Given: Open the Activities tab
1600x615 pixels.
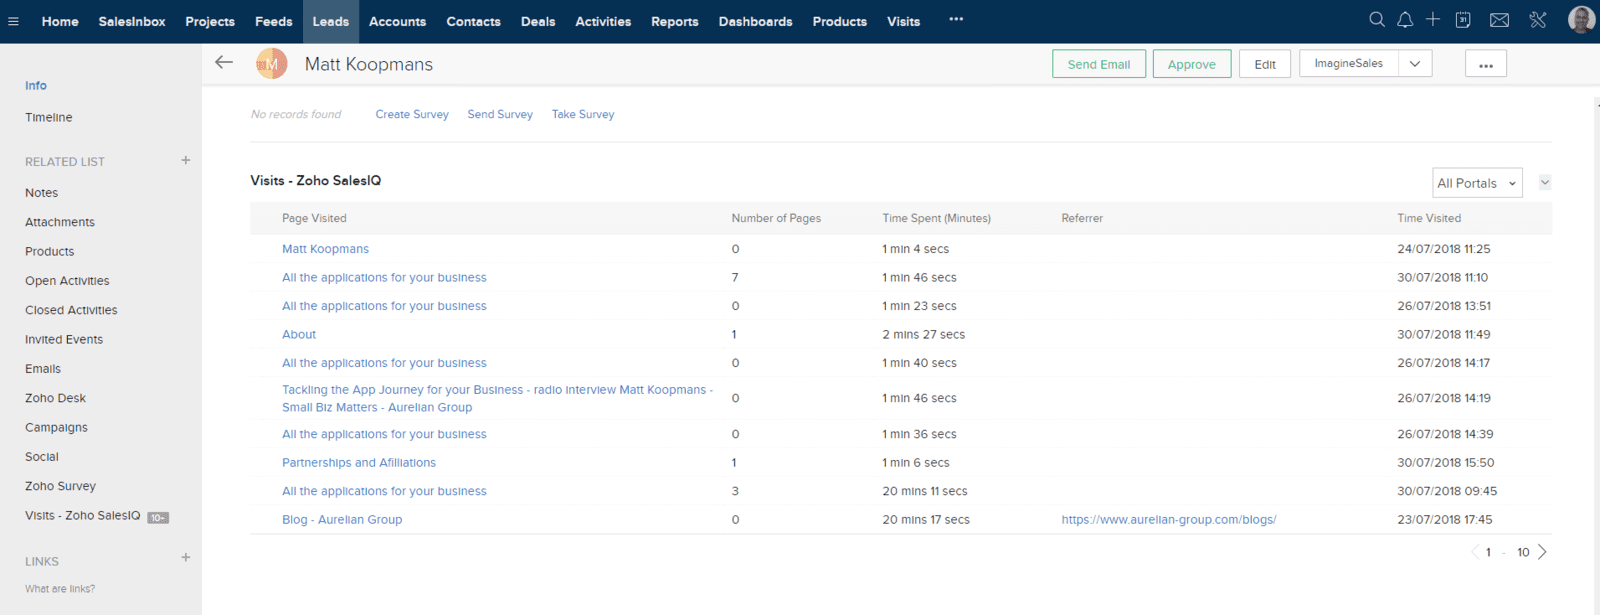Looking at the screenshot, I should pyautogui.click(x=603, y=21).
